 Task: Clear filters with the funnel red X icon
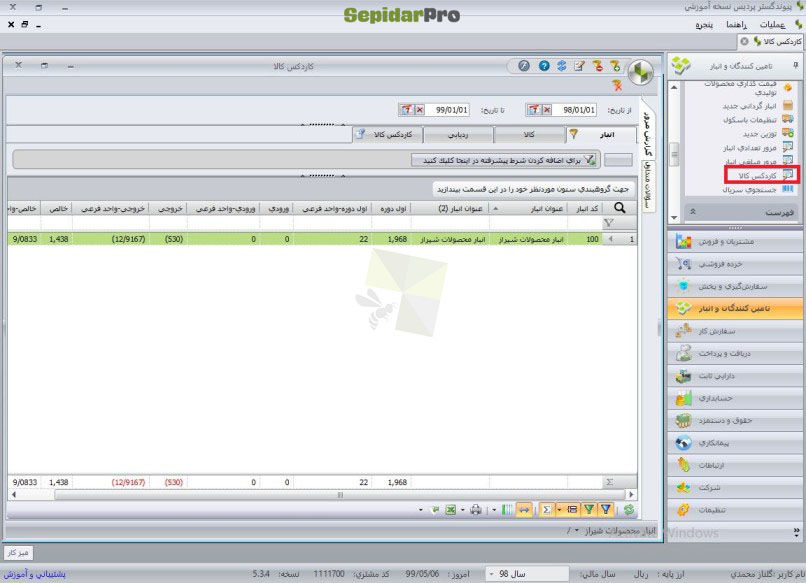click(617, 86)
